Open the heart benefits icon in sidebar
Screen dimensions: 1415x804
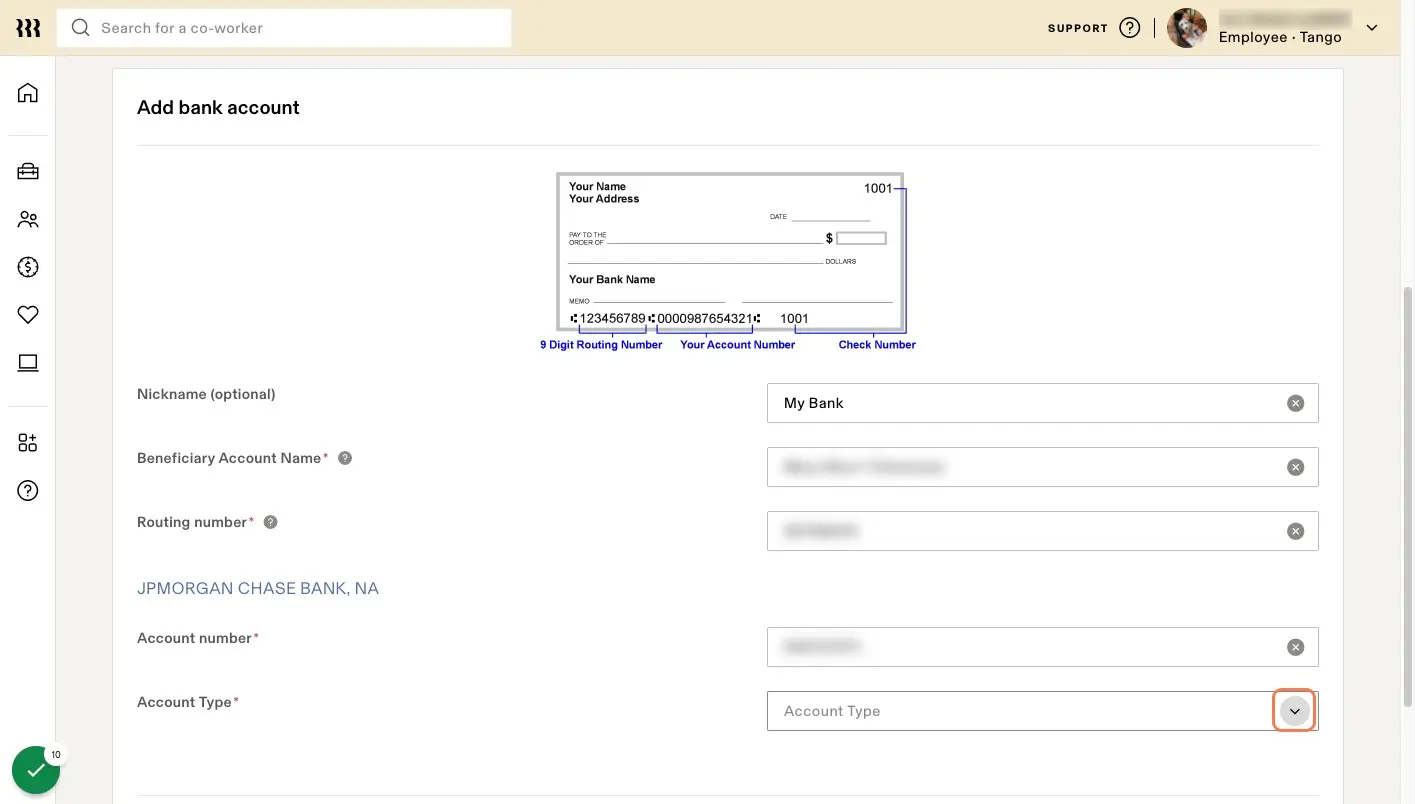coord(28,315)
